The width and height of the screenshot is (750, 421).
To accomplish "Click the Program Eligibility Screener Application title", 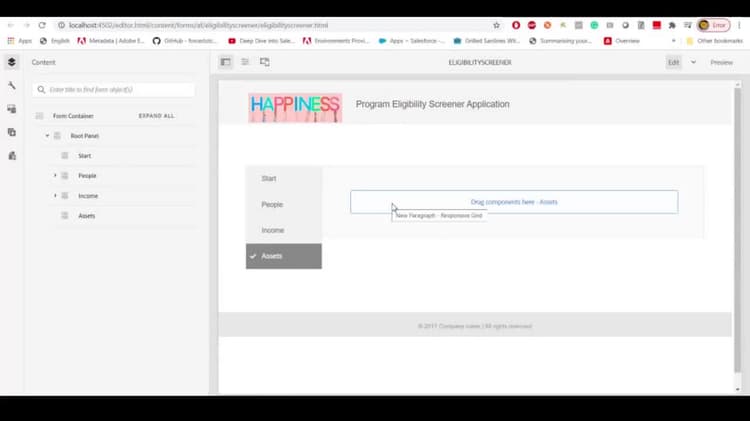I will [x=432, y=104].
